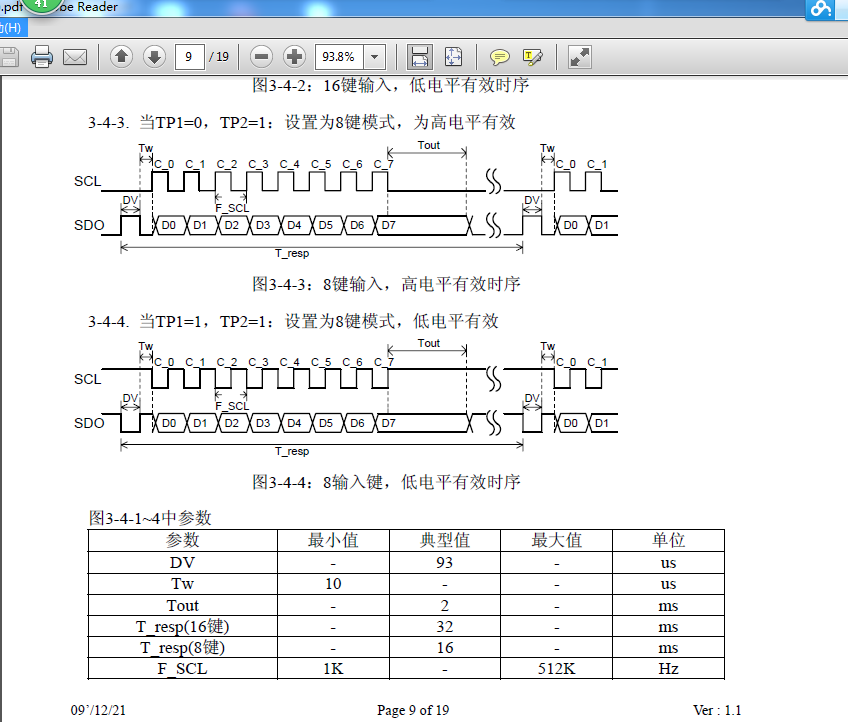Click the T_resp(16键) parameter cell

(183, 626)
